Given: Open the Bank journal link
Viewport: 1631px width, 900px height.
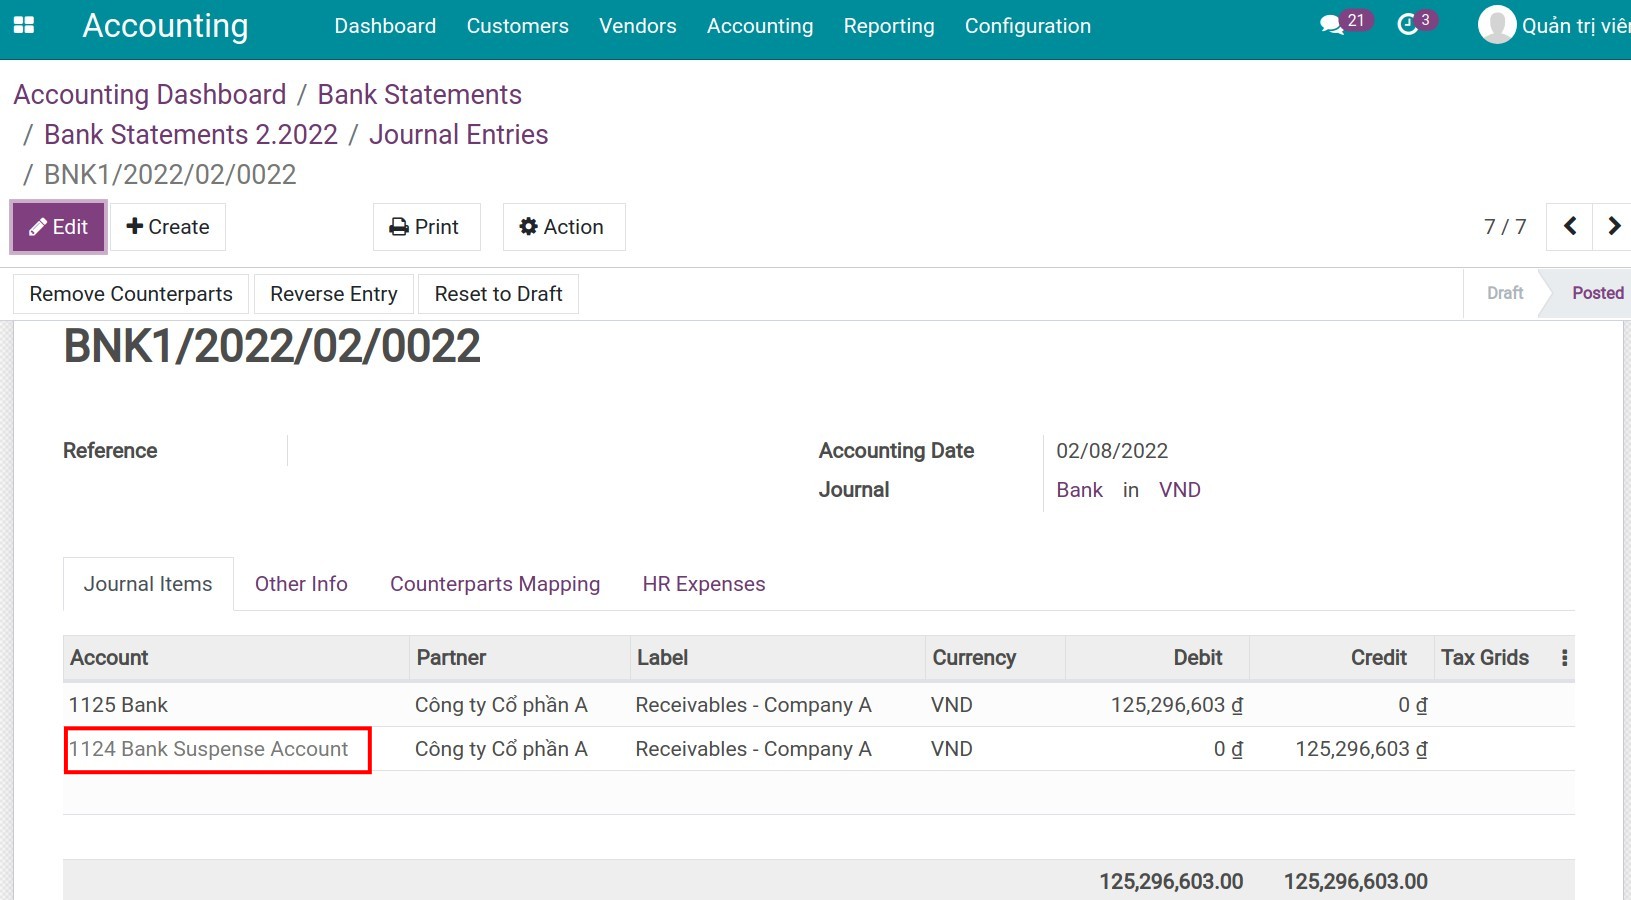Looking at the screenshot, I should point(1079,490).
